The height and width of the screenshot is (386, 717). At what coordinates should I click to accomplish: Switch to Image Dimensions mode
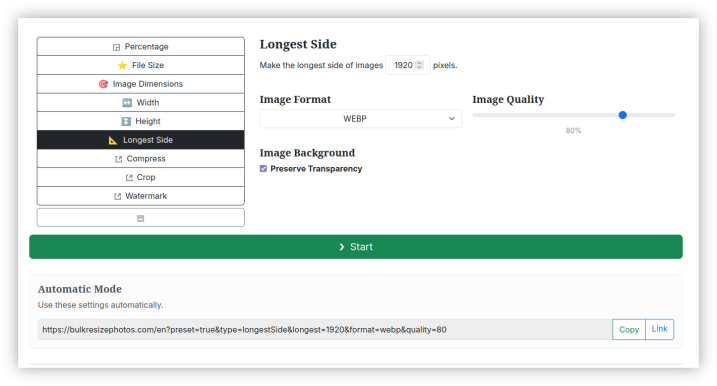pyautogui.click(x=141, y=84)
